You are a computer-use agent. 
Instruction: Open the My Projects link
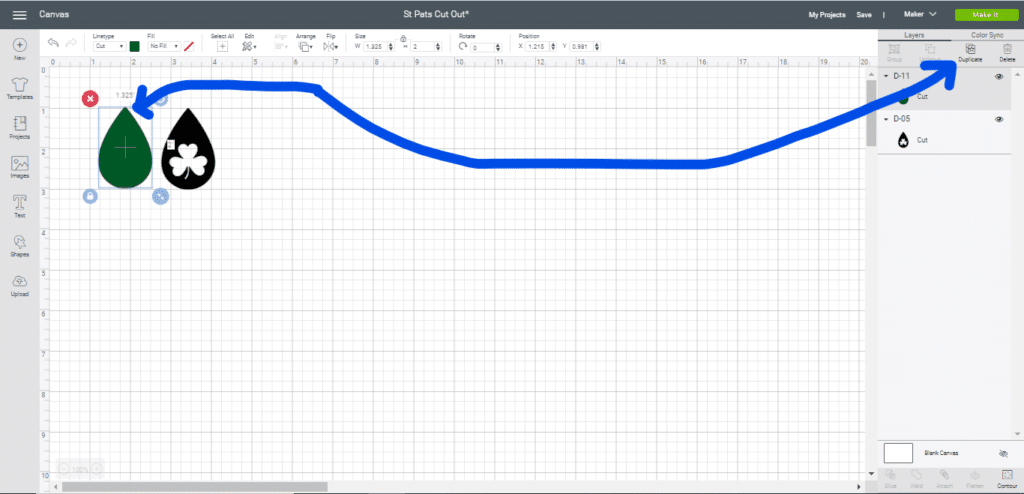(x=826, y=15)
